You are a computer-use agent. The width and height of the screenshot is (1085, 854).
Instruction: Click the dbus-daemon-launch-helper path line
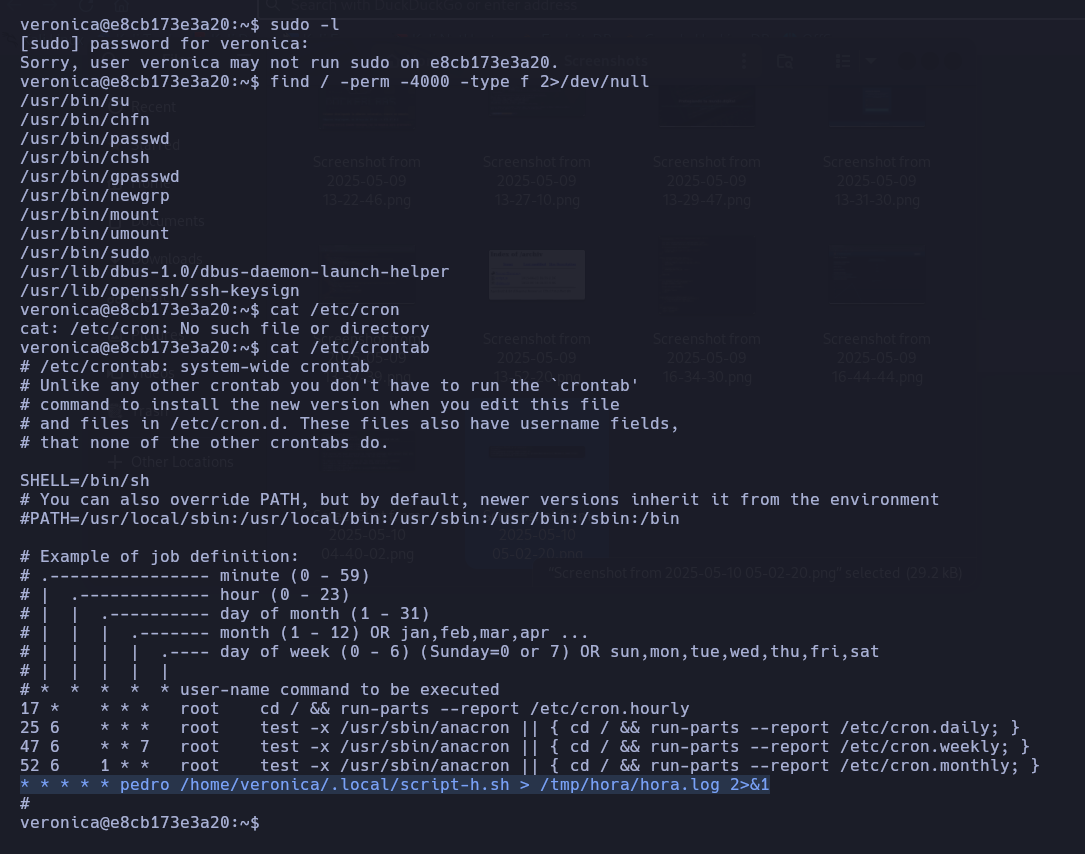pos(235,271)
